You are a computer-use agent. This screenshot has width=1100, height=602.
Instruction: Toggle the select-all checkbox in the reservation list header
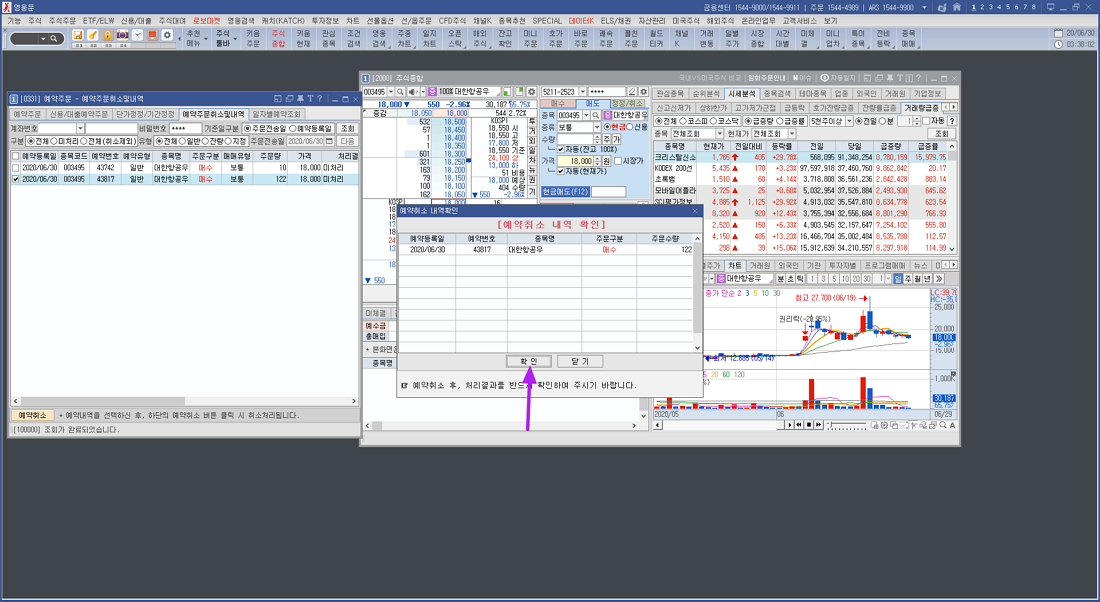point(16,156)
